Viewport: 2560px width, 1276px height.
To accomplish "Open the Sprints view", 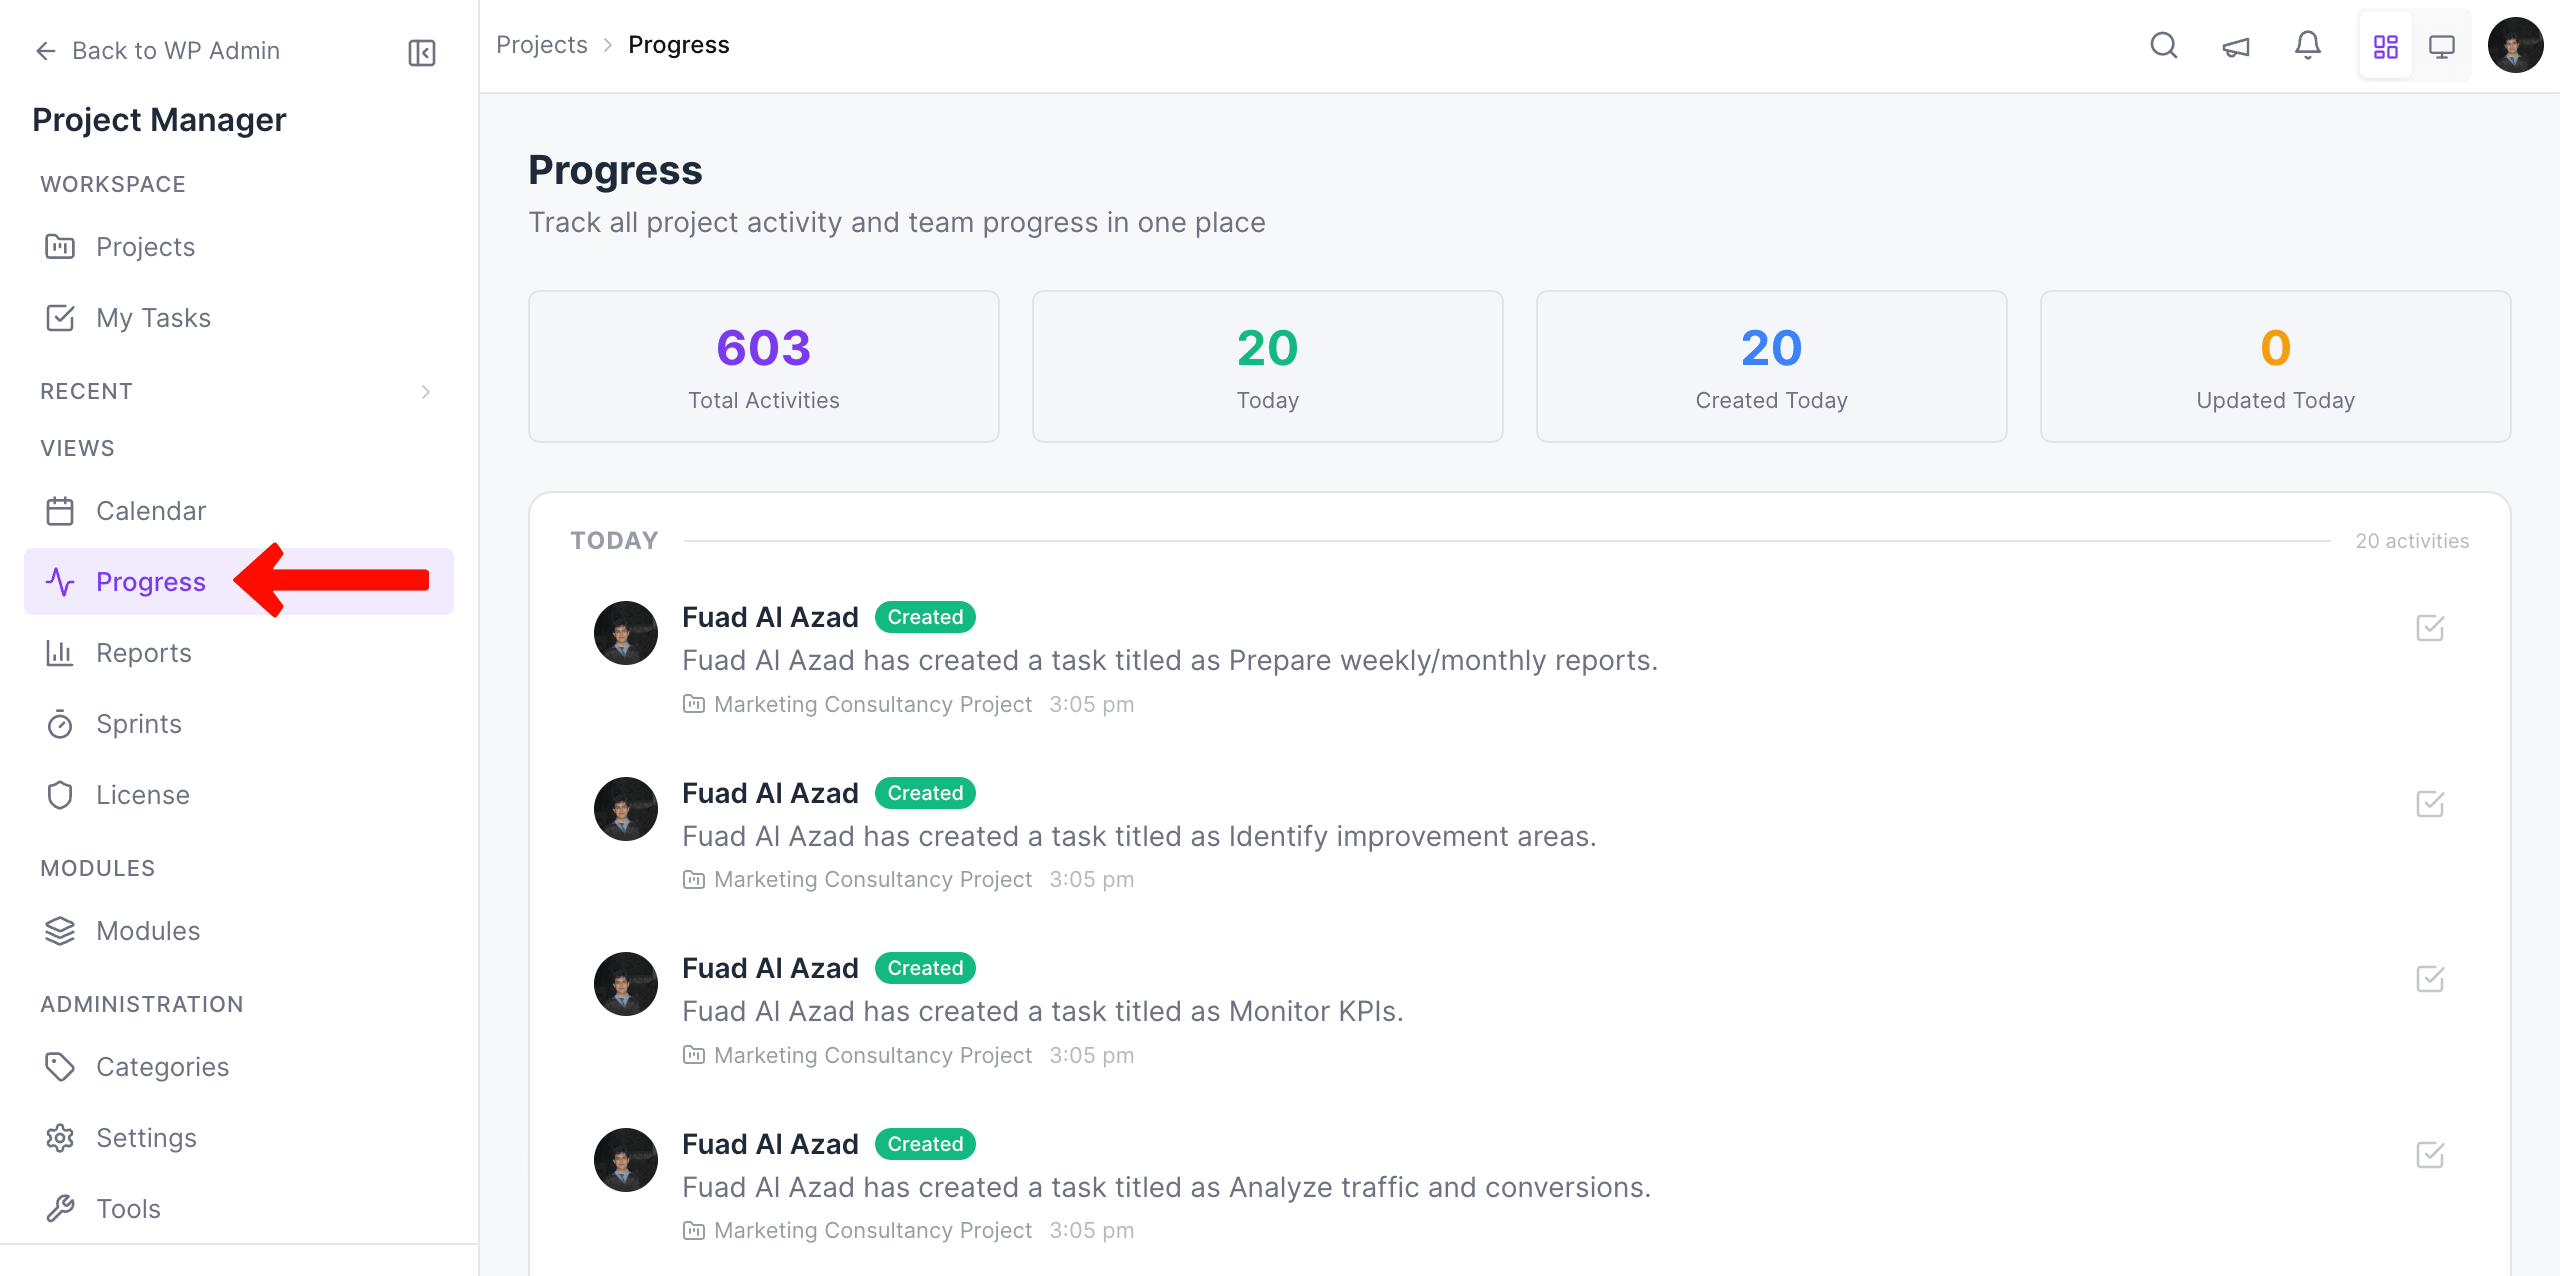I will pos(138,723).
